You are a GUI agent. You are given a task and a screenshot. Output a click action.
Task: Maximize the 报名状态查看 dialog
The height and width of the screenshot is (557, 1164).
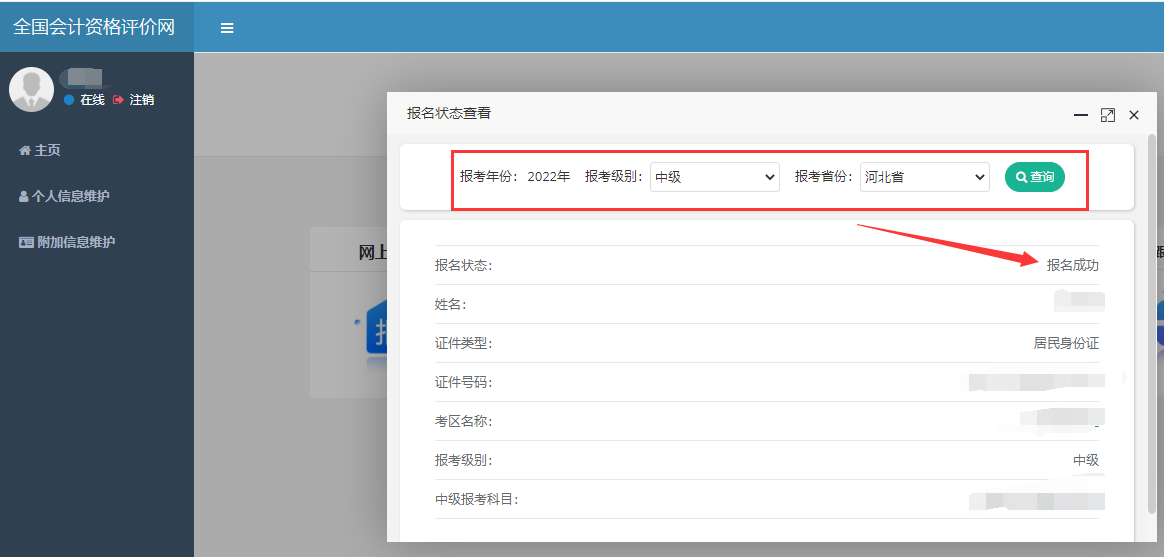click(x=1108, y=115)
